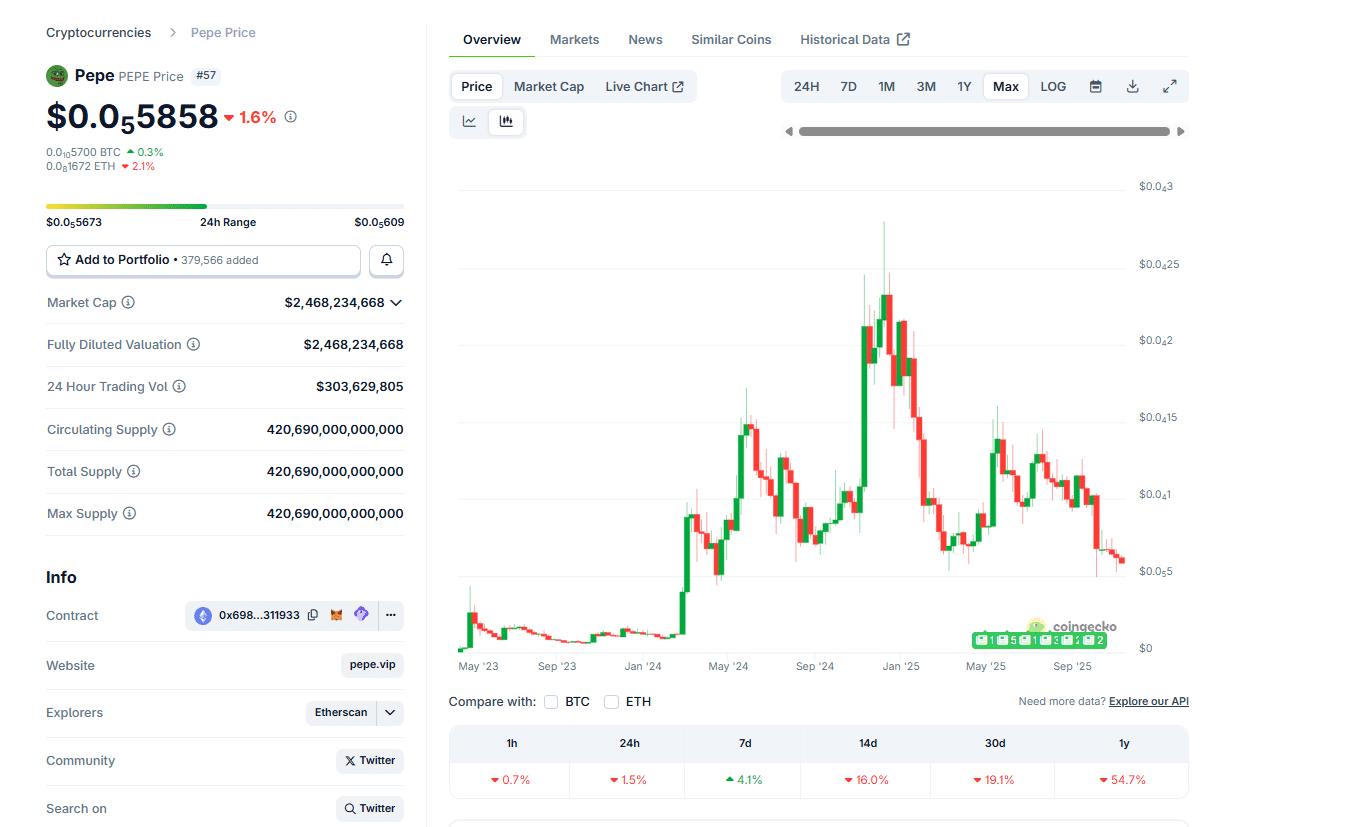The height and width of the screenshot is (827, 1350).
Task: Expand the chart to fullscreen
Action: [x=1169, y=86]
